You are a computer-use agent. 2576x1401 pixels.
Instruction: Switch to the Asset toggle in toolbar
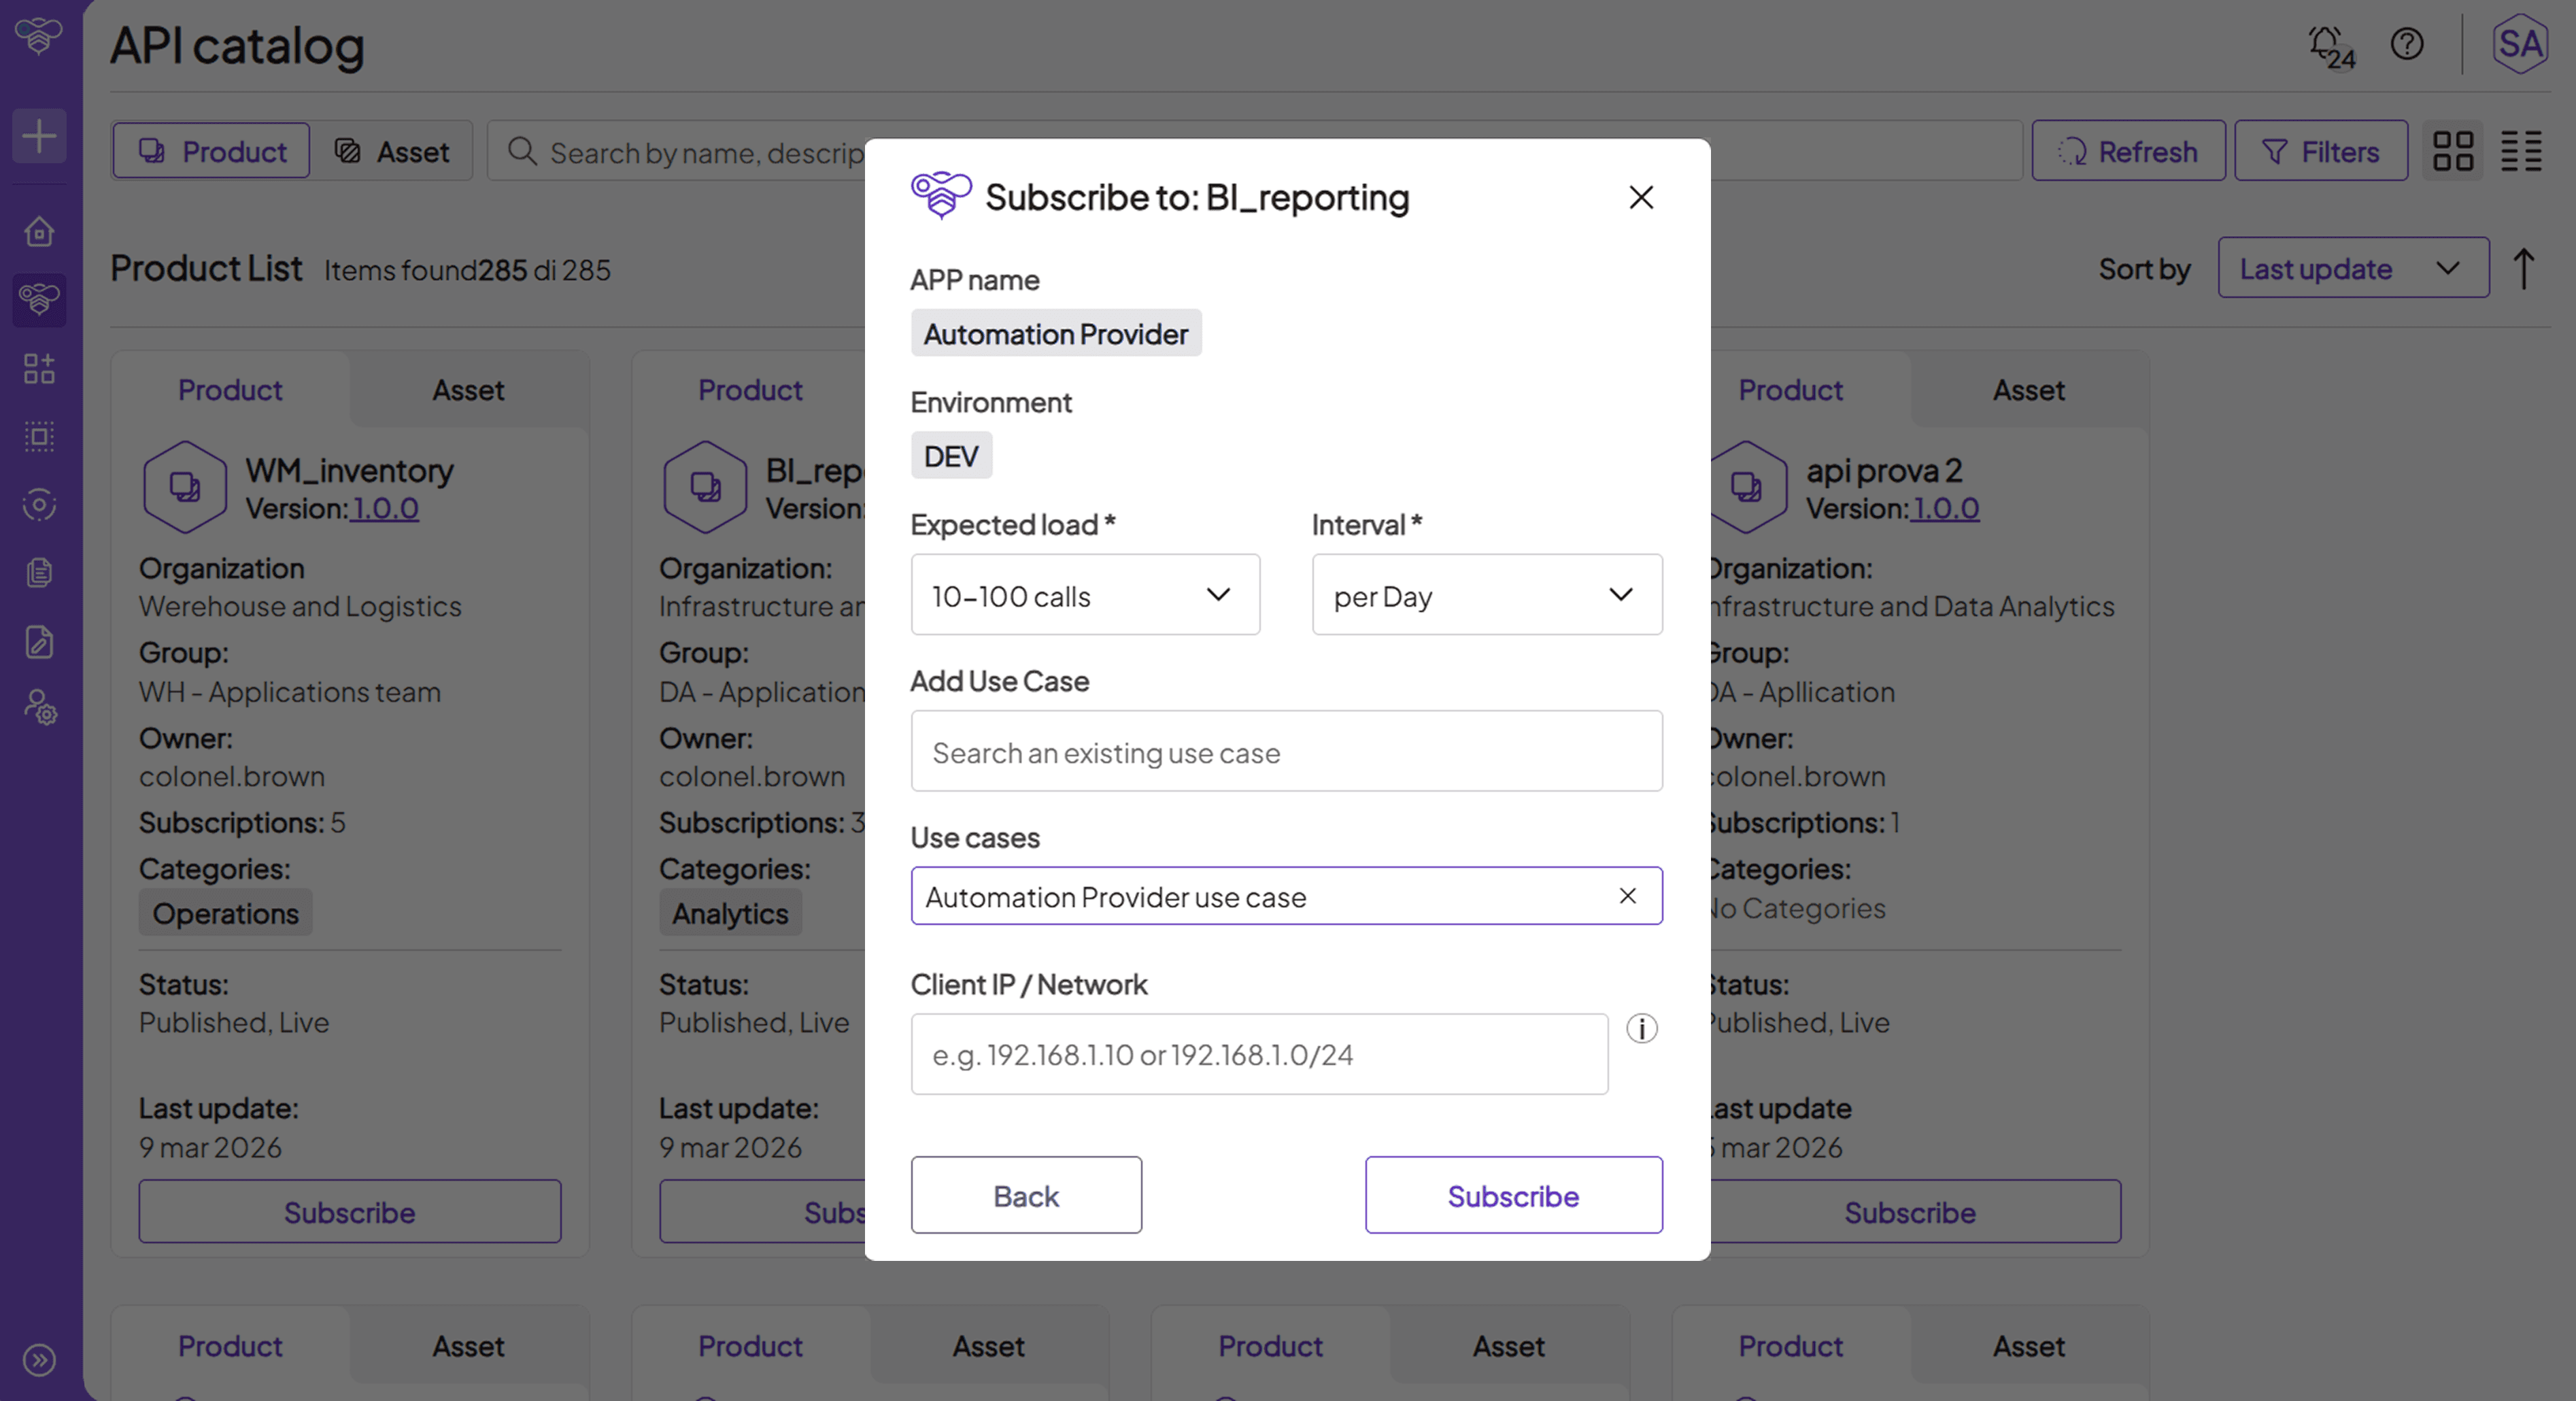(x=392, y=152)
